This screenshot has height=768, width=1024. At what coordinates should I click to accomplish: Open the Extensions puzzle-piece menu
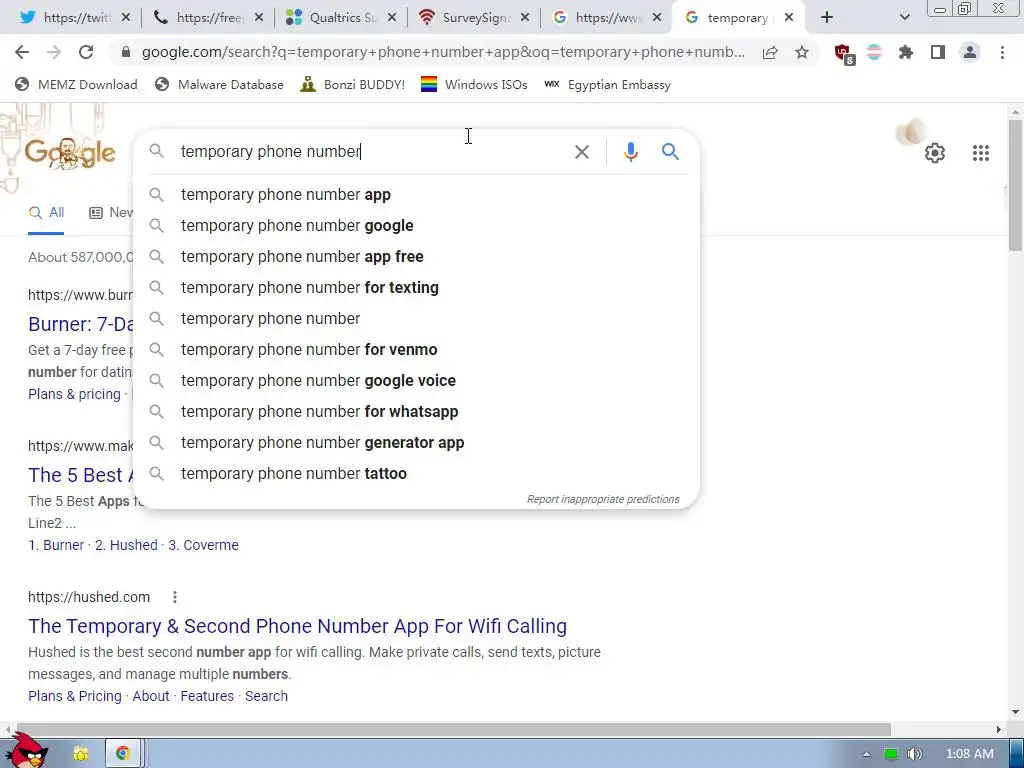point(906,52)
